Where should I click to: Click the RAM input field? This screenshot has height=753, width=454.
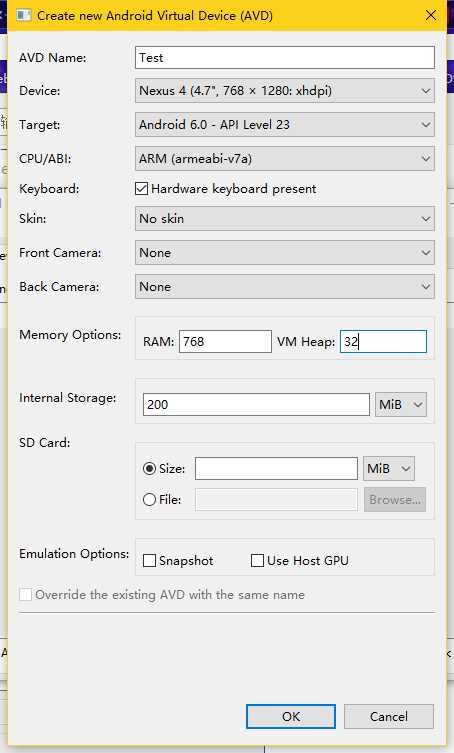[x=225, y=341]
